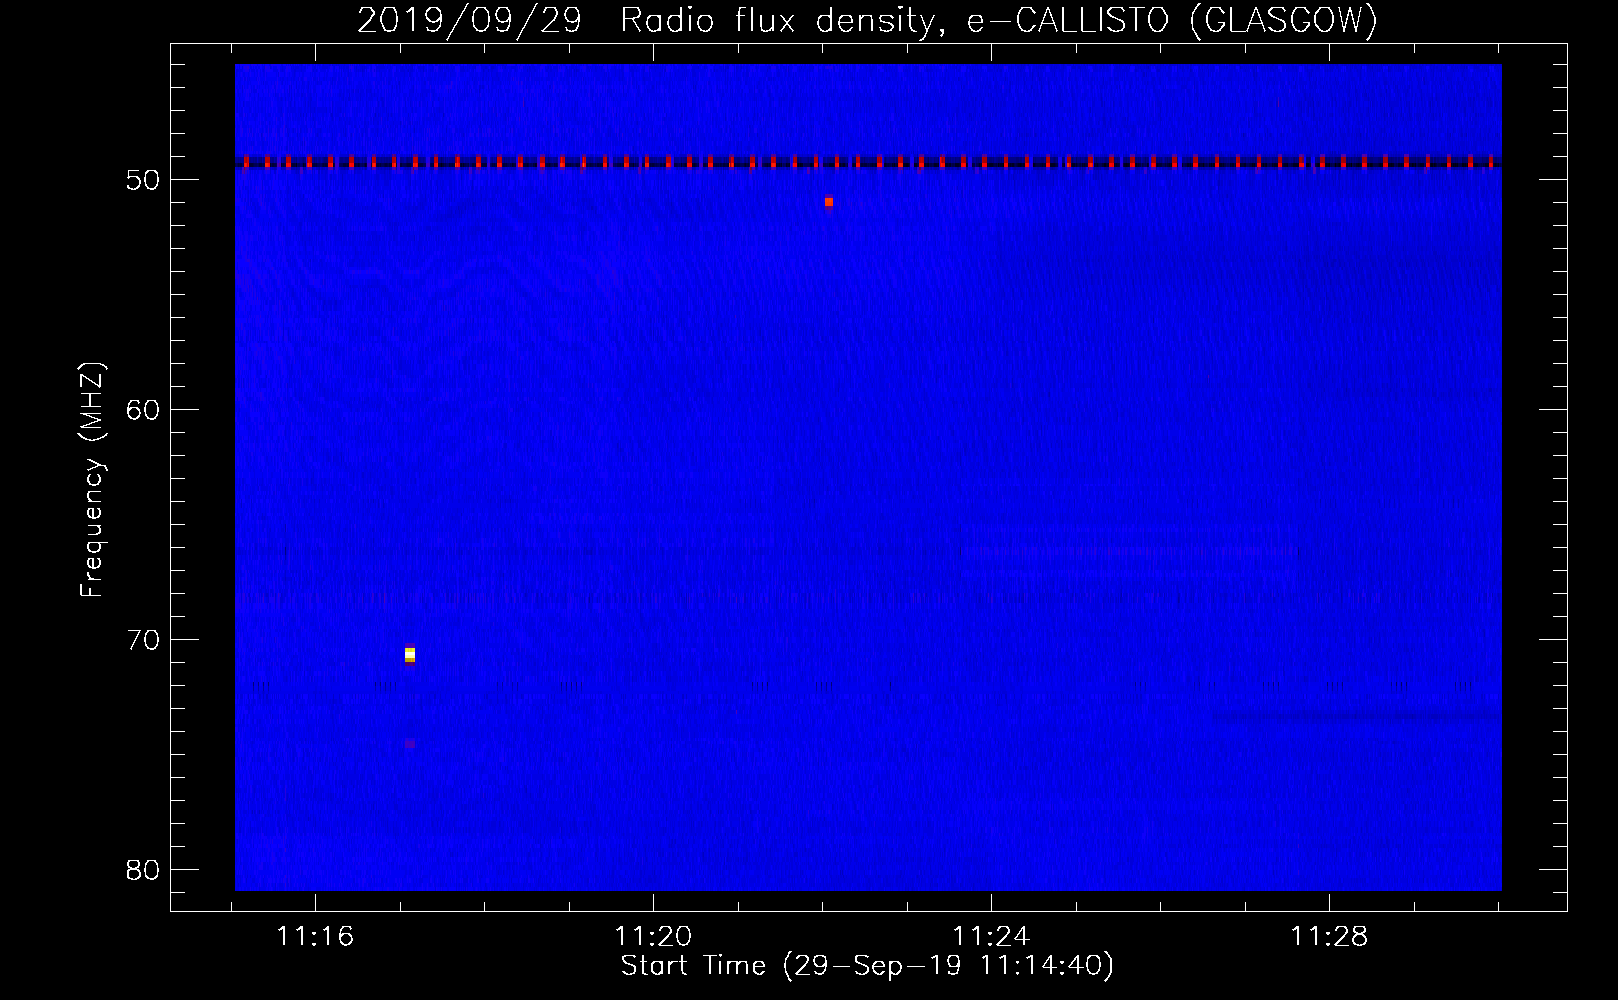Image resolution: width=1618 pixels, height=1000 pixels.
Task: Click the 70 frequency tick label
Action: pos(143,640)
